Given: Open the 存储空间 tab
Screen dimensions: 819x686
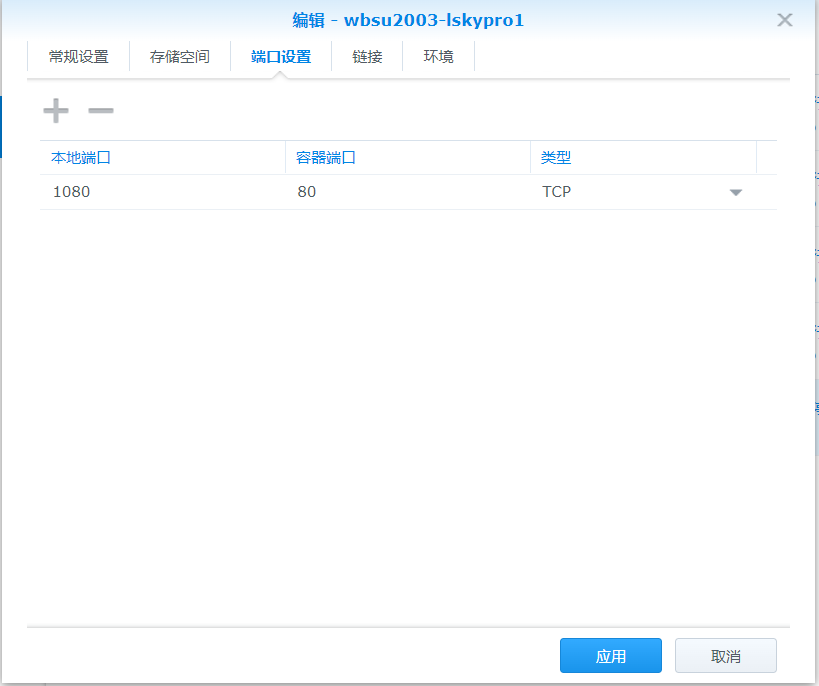Looking at the screenshot, I should click(180, 57).
